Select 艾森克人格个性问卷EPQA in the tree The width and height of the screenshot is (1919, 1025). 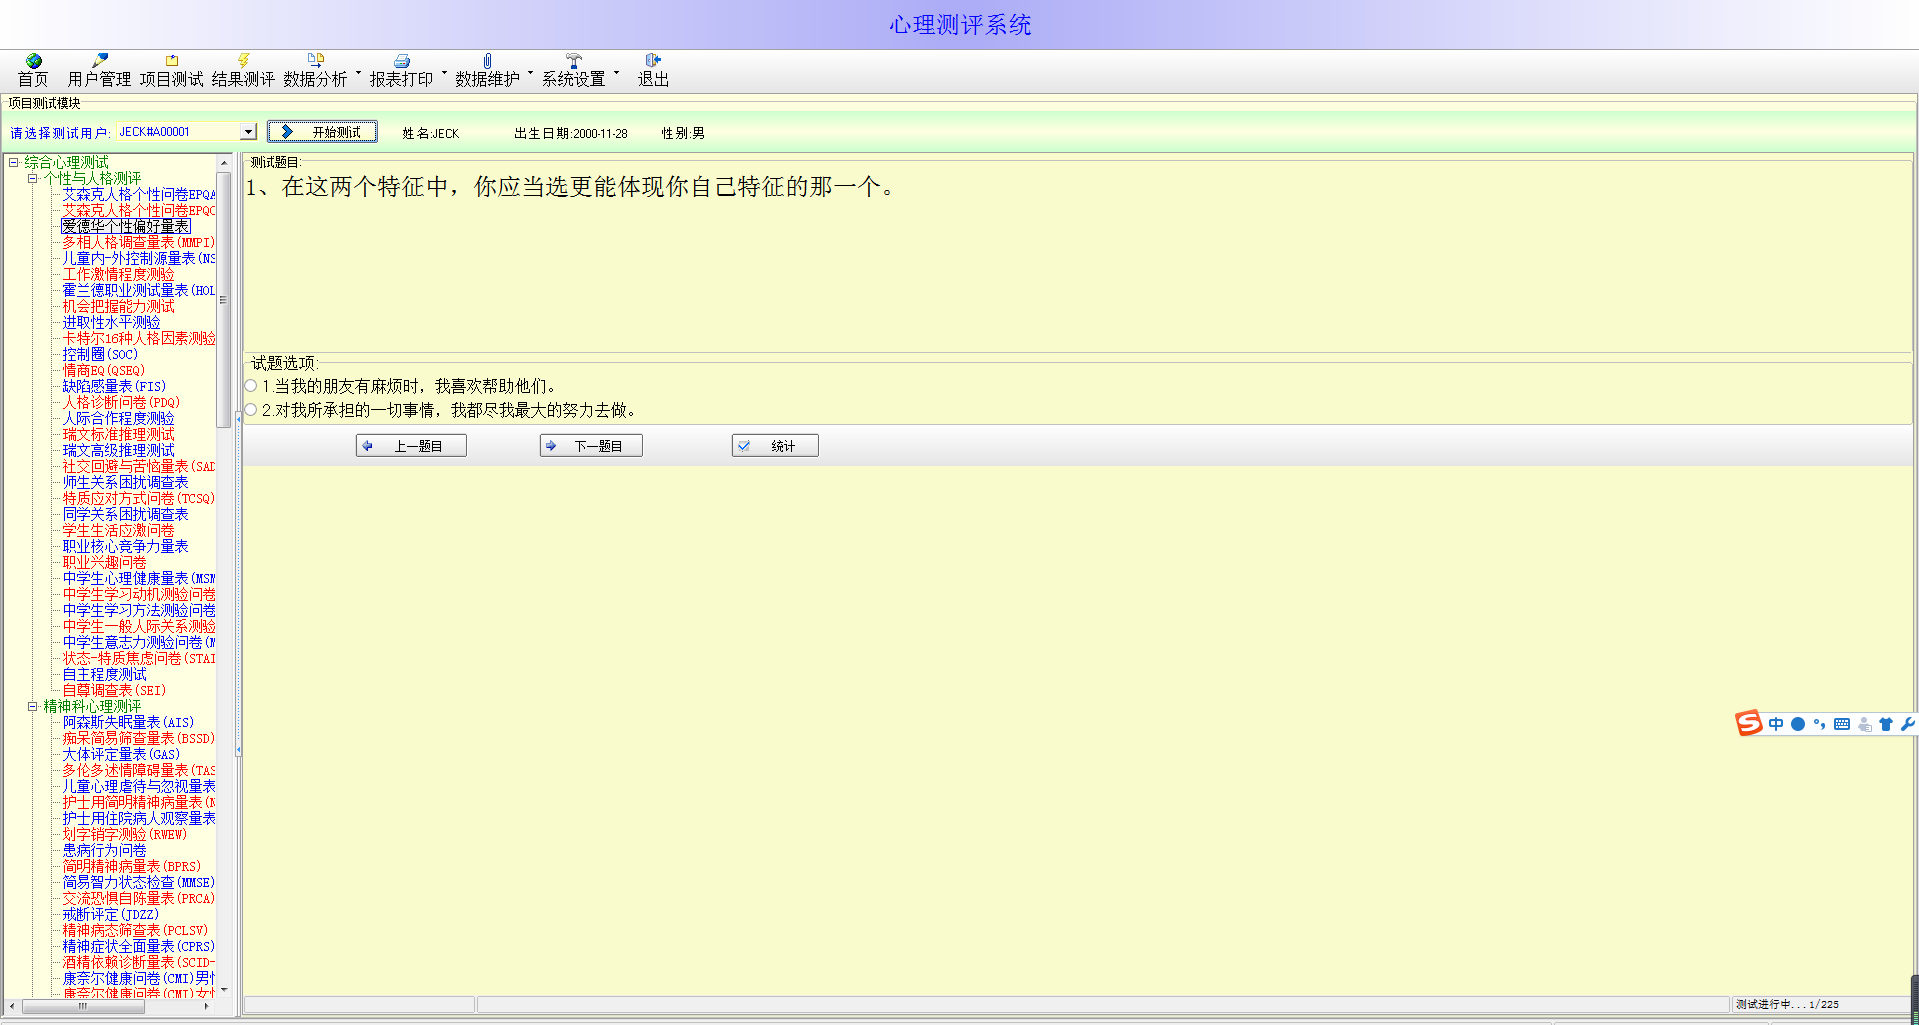point(139,194)
